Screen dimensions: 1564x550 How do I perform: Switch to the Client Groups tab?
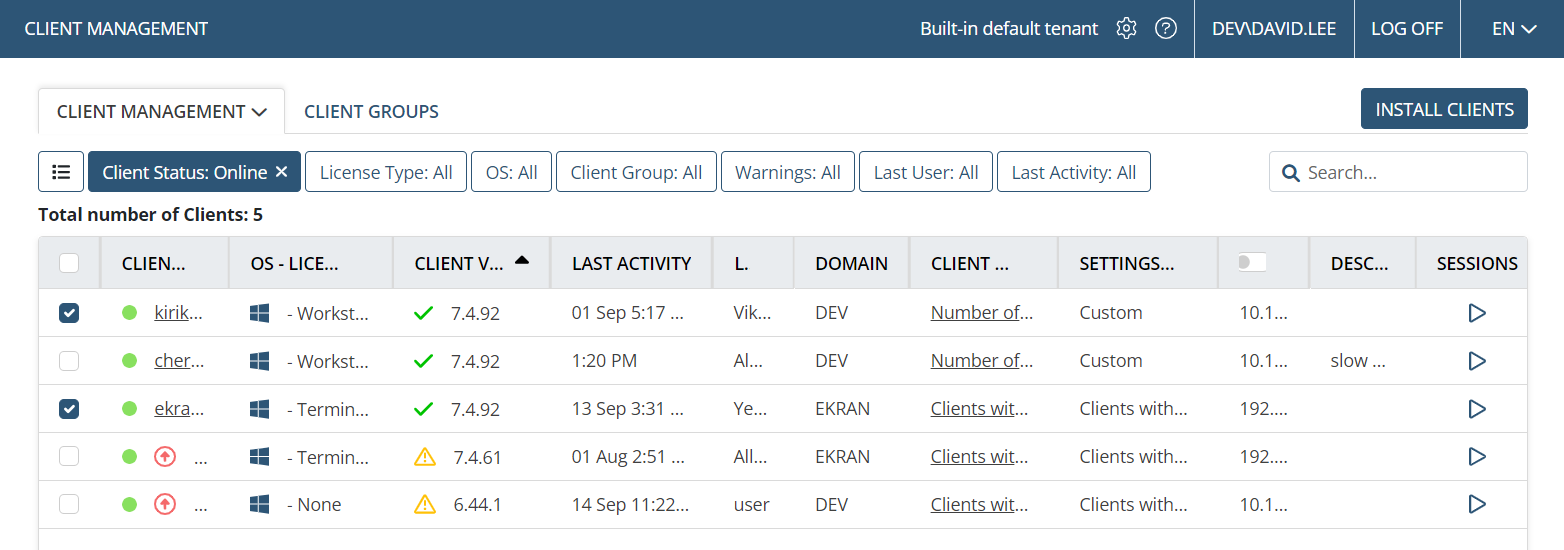371,111
